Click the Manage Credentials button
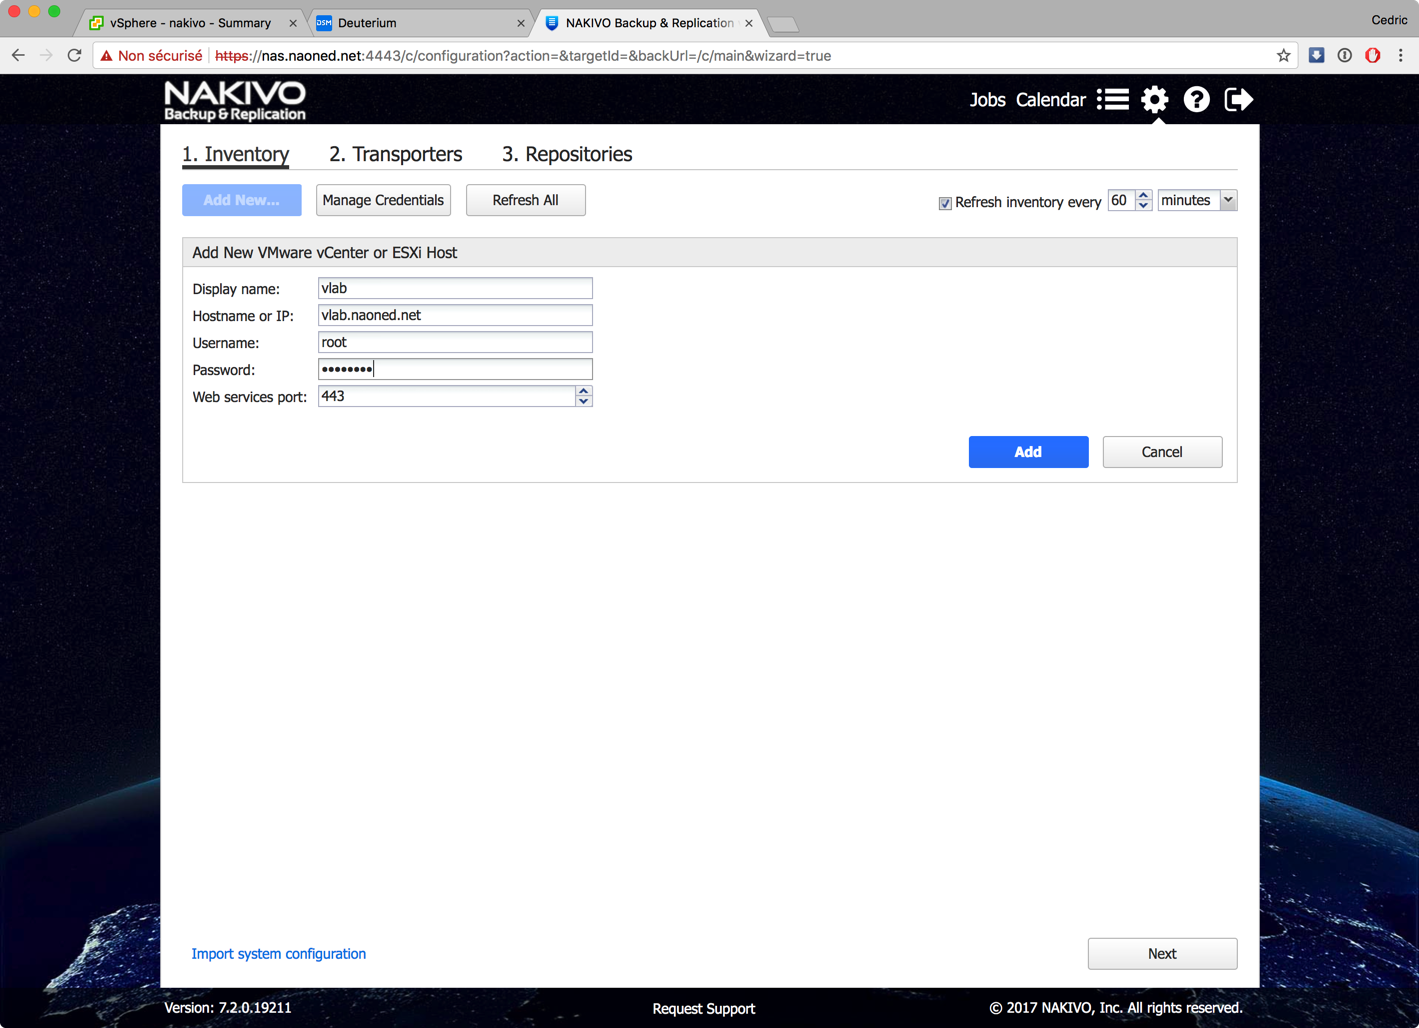 click(x=383, y=200)
